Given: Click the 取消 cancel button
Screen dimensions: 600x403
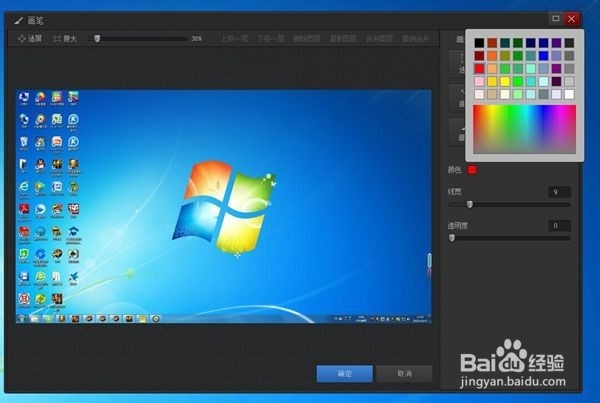Looking at the screenshot, I should (404, 374).
